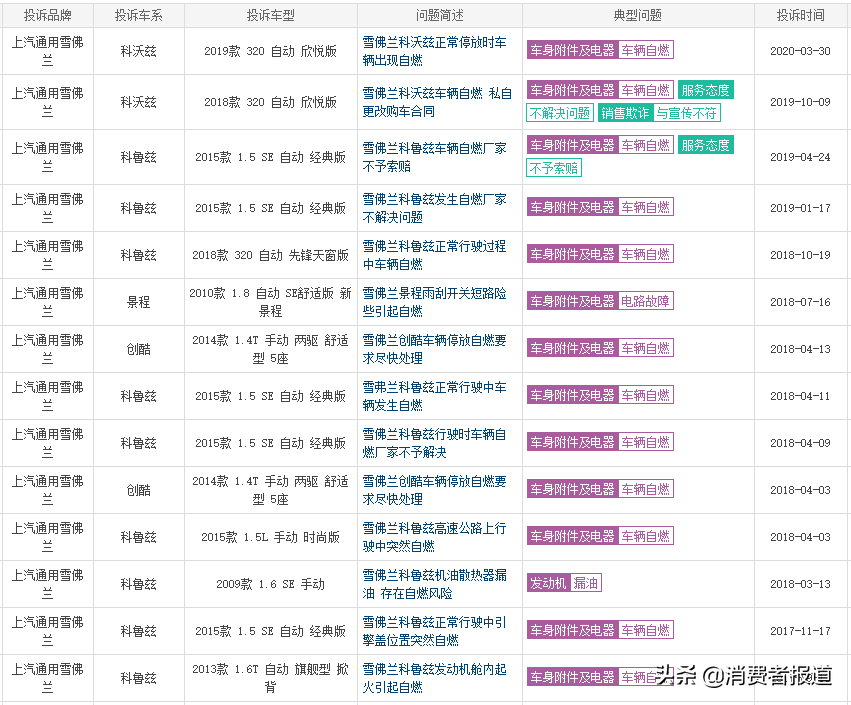Open link 雪佛兰科鲁兹发动机舱内起火引起自燃
This screenshot has height=705, width=851.
coord(435,678)
